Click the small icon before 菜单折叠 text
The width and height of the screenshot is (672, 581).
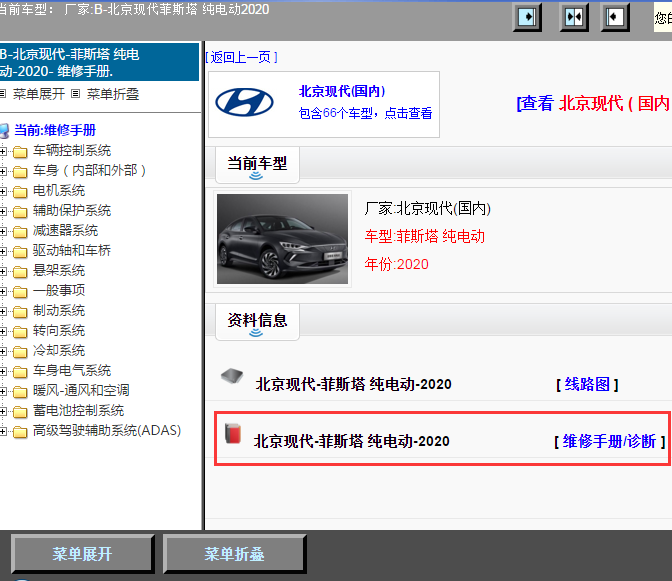click(75, 93)
